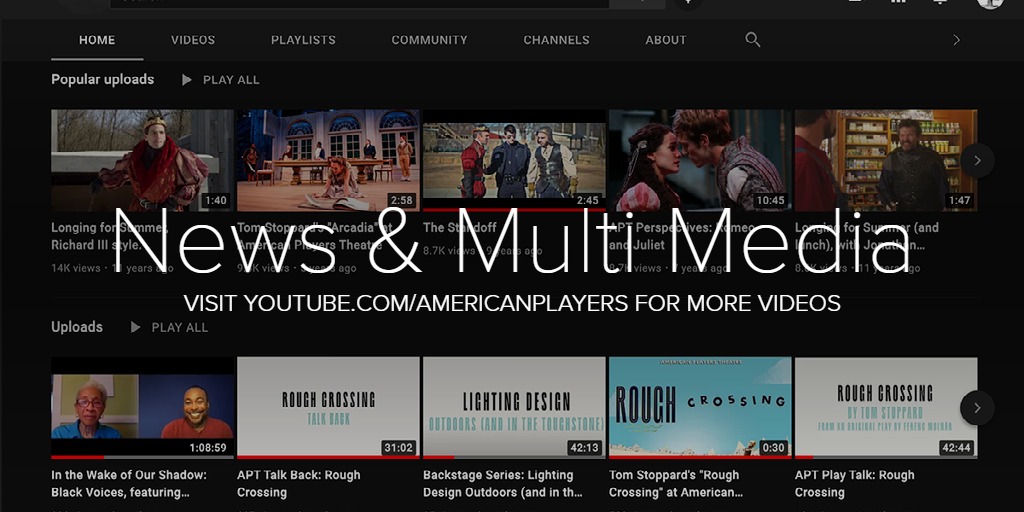Screen dimensions: 1024x512
Task: Open the Richard III style video thumbnail
Action: click(x=142, y=160)
